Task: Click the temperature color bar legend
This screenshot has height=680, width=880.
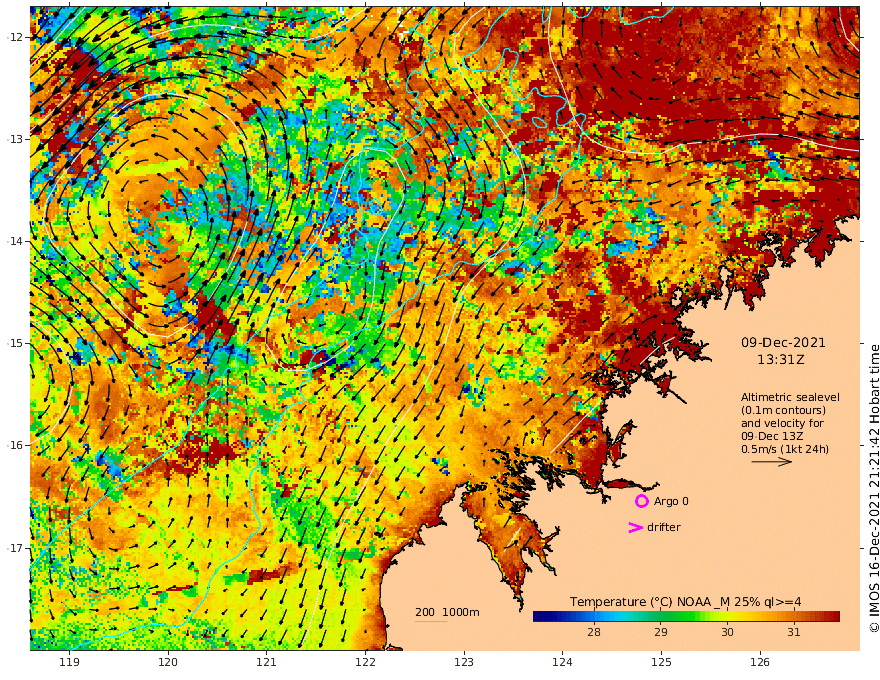Action: click(x=686, y=616)
